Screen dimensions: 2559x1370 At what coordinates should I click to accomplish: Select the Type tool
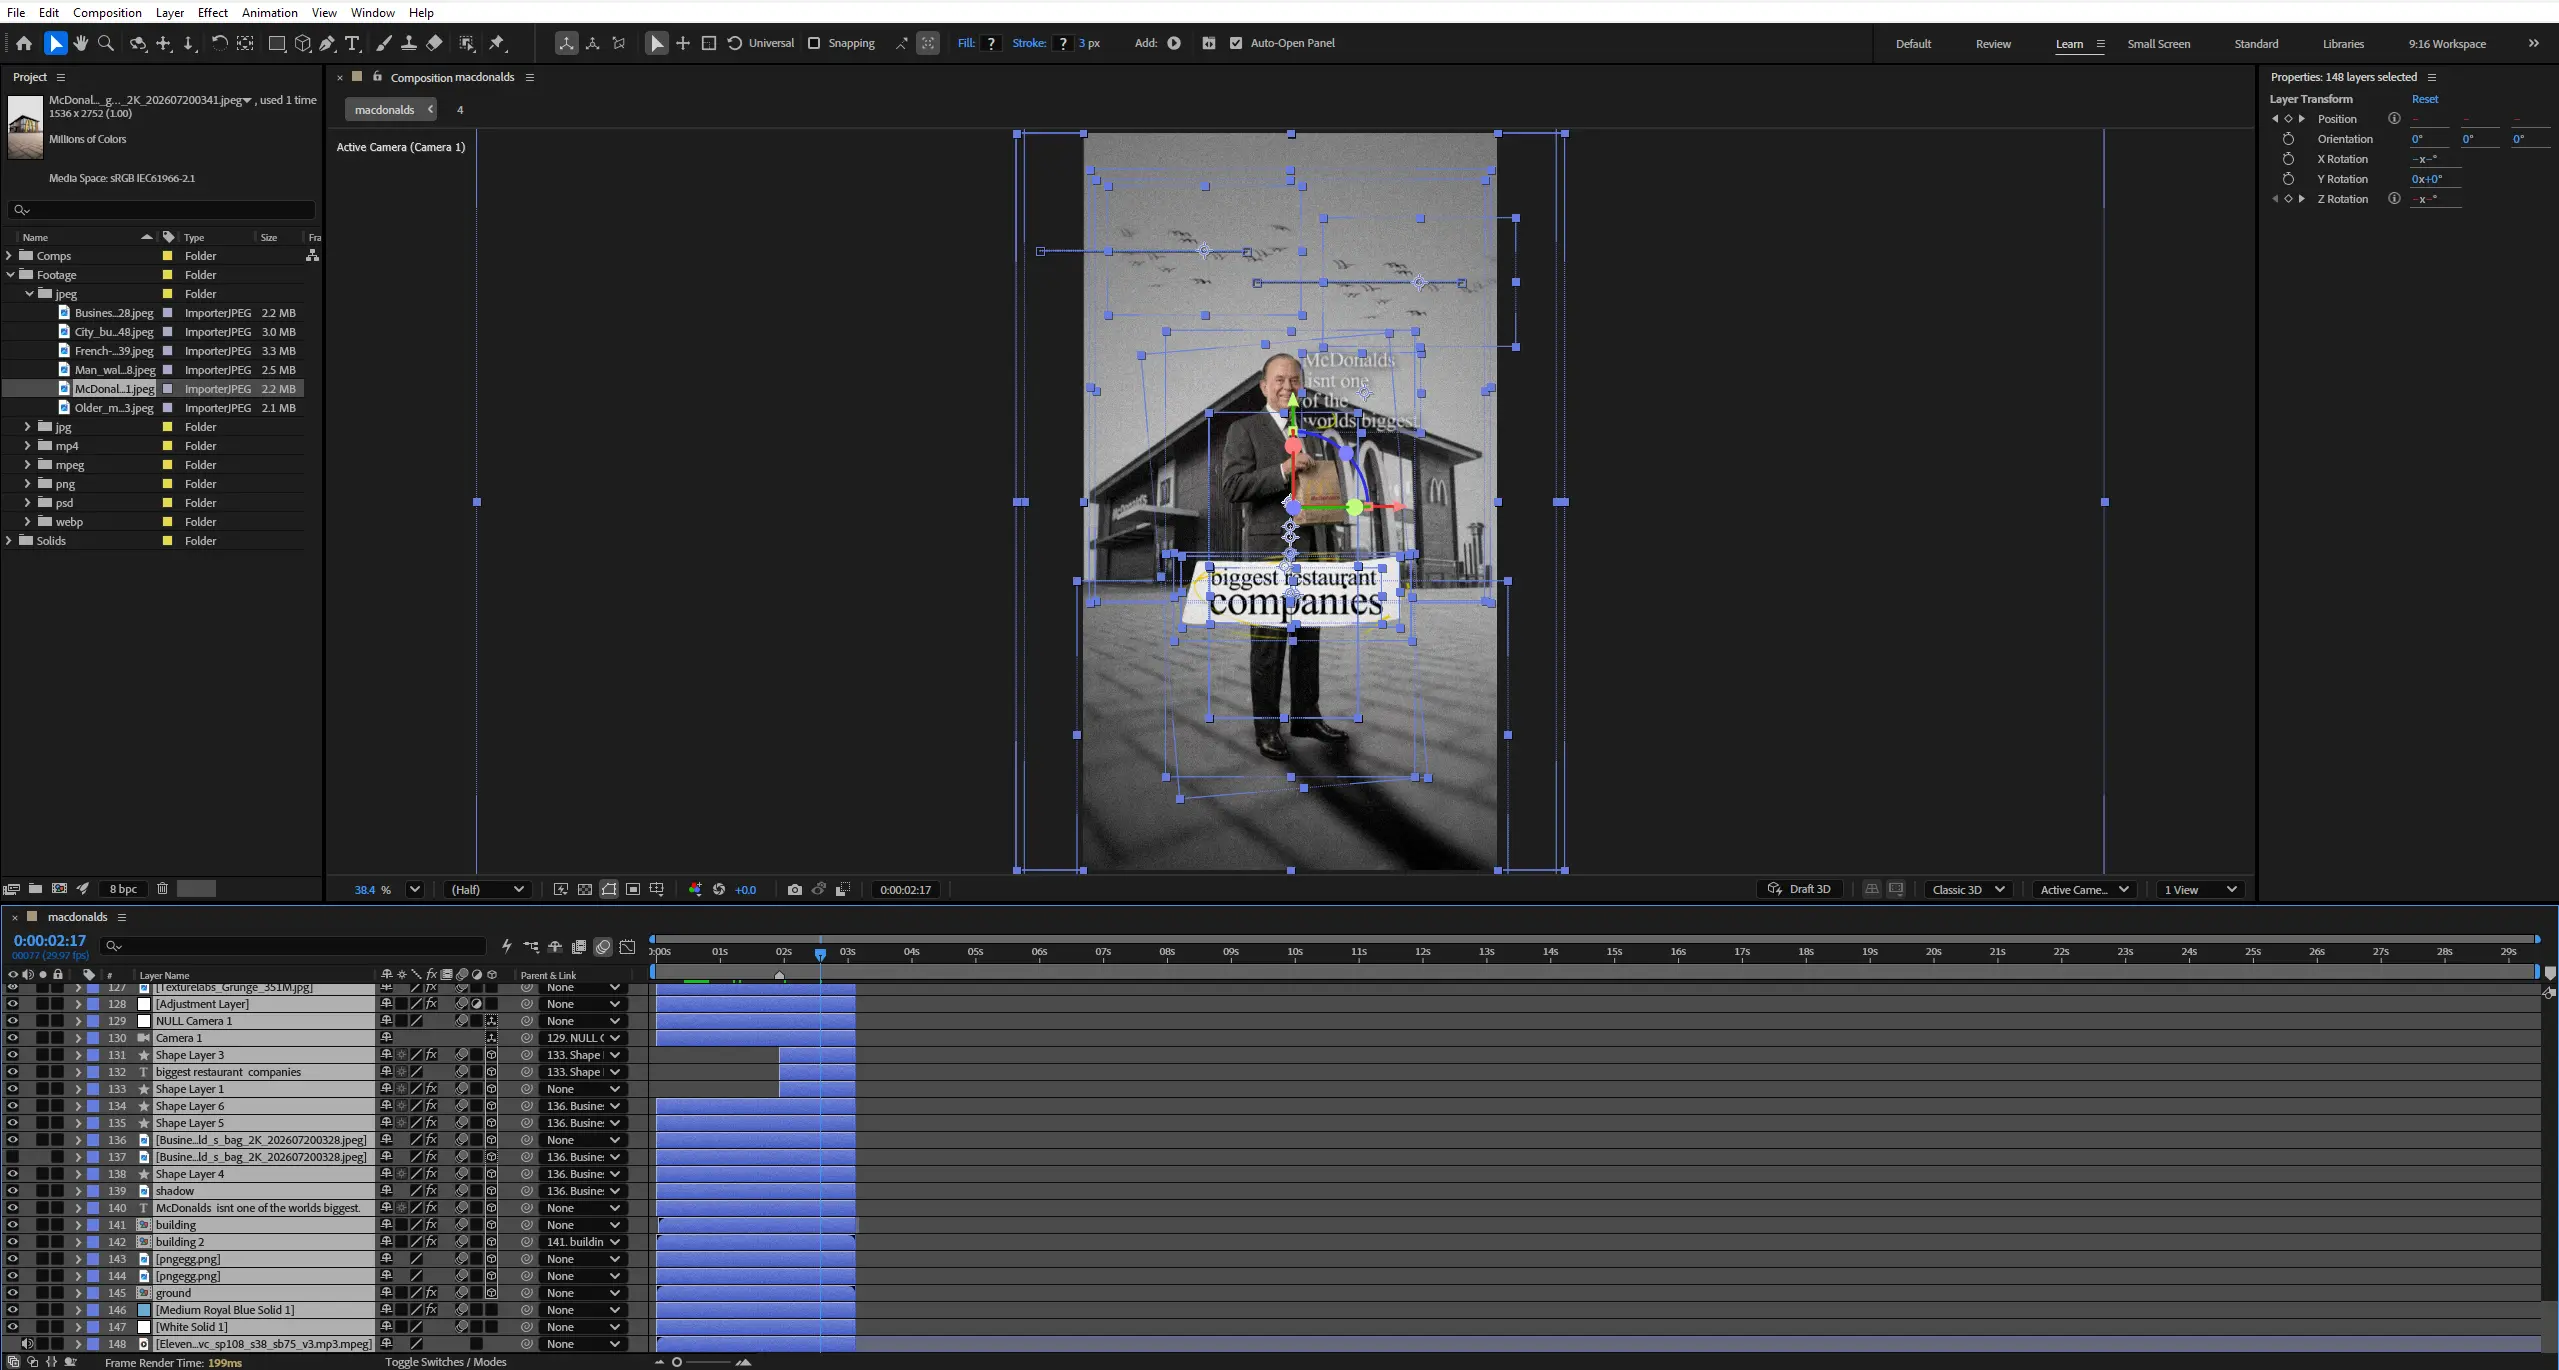pos(352,43)
